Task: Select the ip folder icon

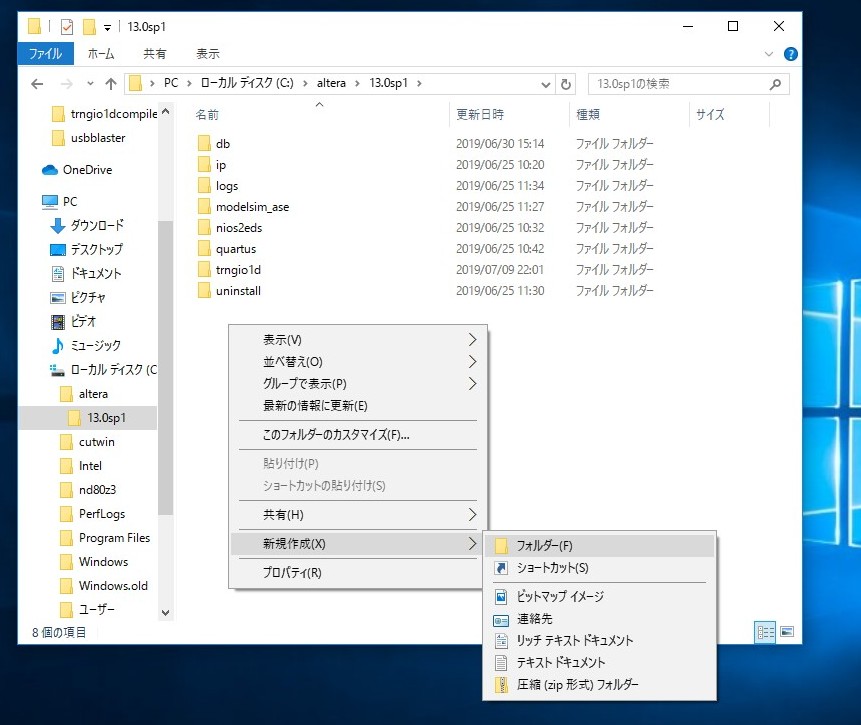Action: [x=204, y=164]
